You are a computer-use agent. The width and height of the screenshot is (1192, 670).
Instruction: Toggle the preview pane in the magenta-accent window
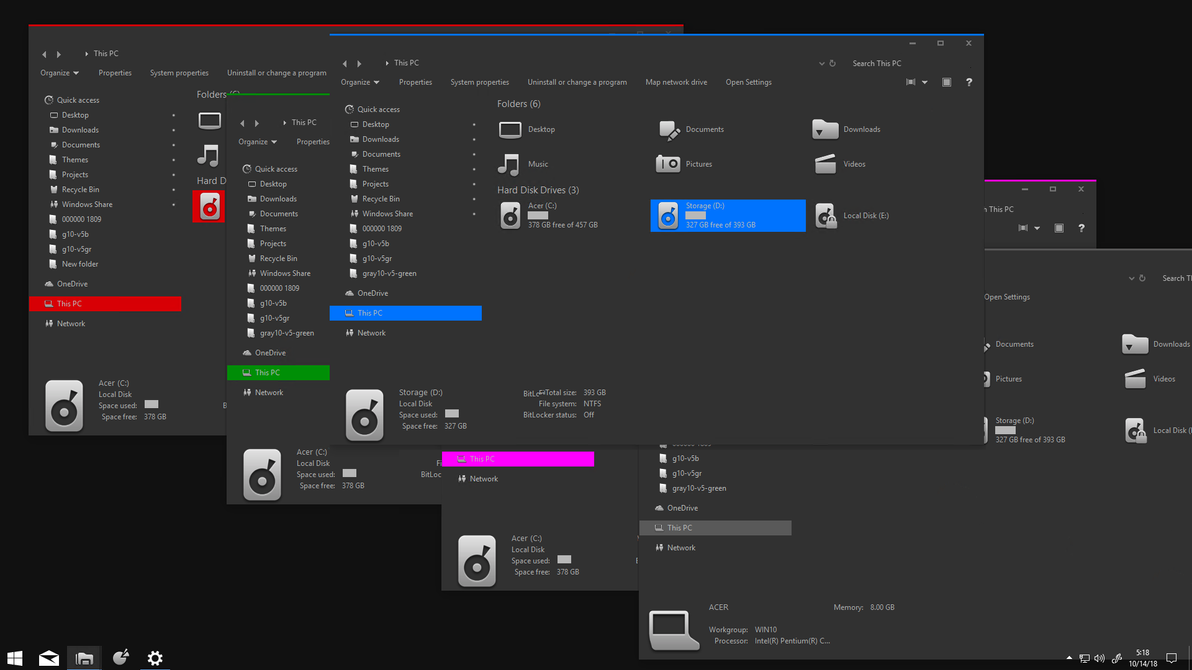(x=1058, y=228)
